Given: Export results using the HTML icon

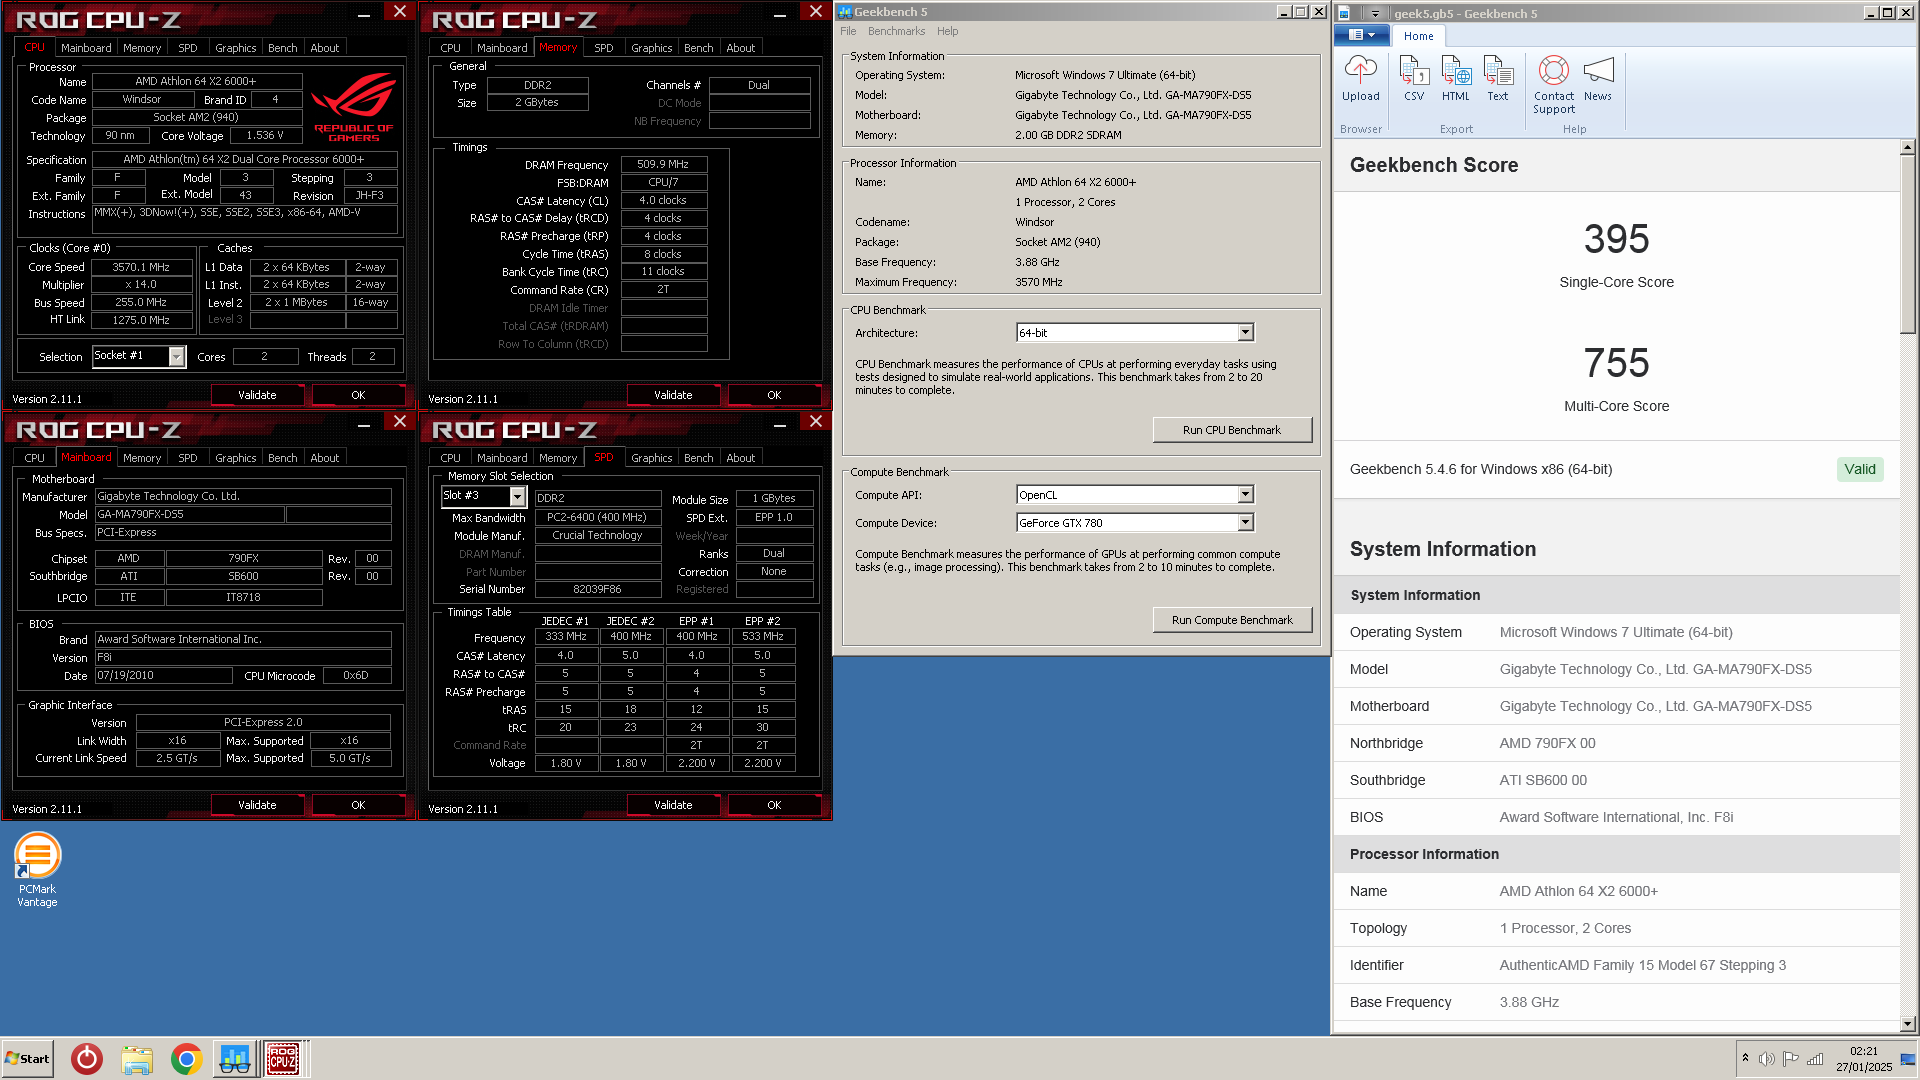Looking at the screenshot, I should pos(1456,79).
